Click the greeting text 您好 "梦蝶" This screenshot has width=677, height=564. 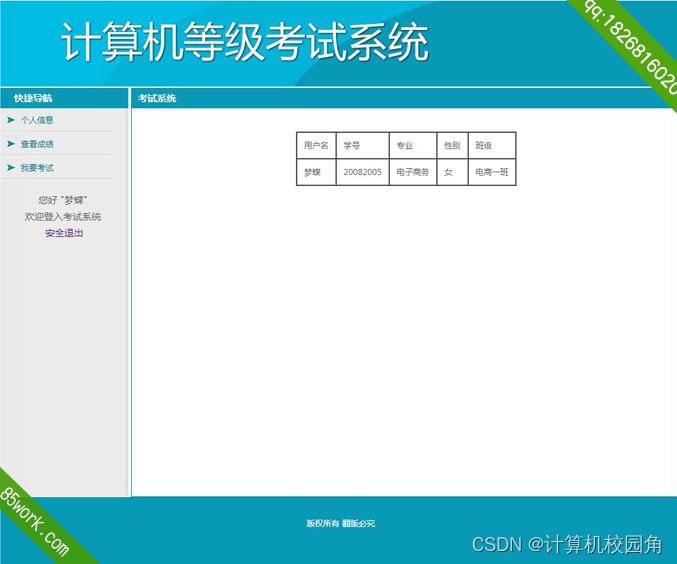(x=63, y=200)
